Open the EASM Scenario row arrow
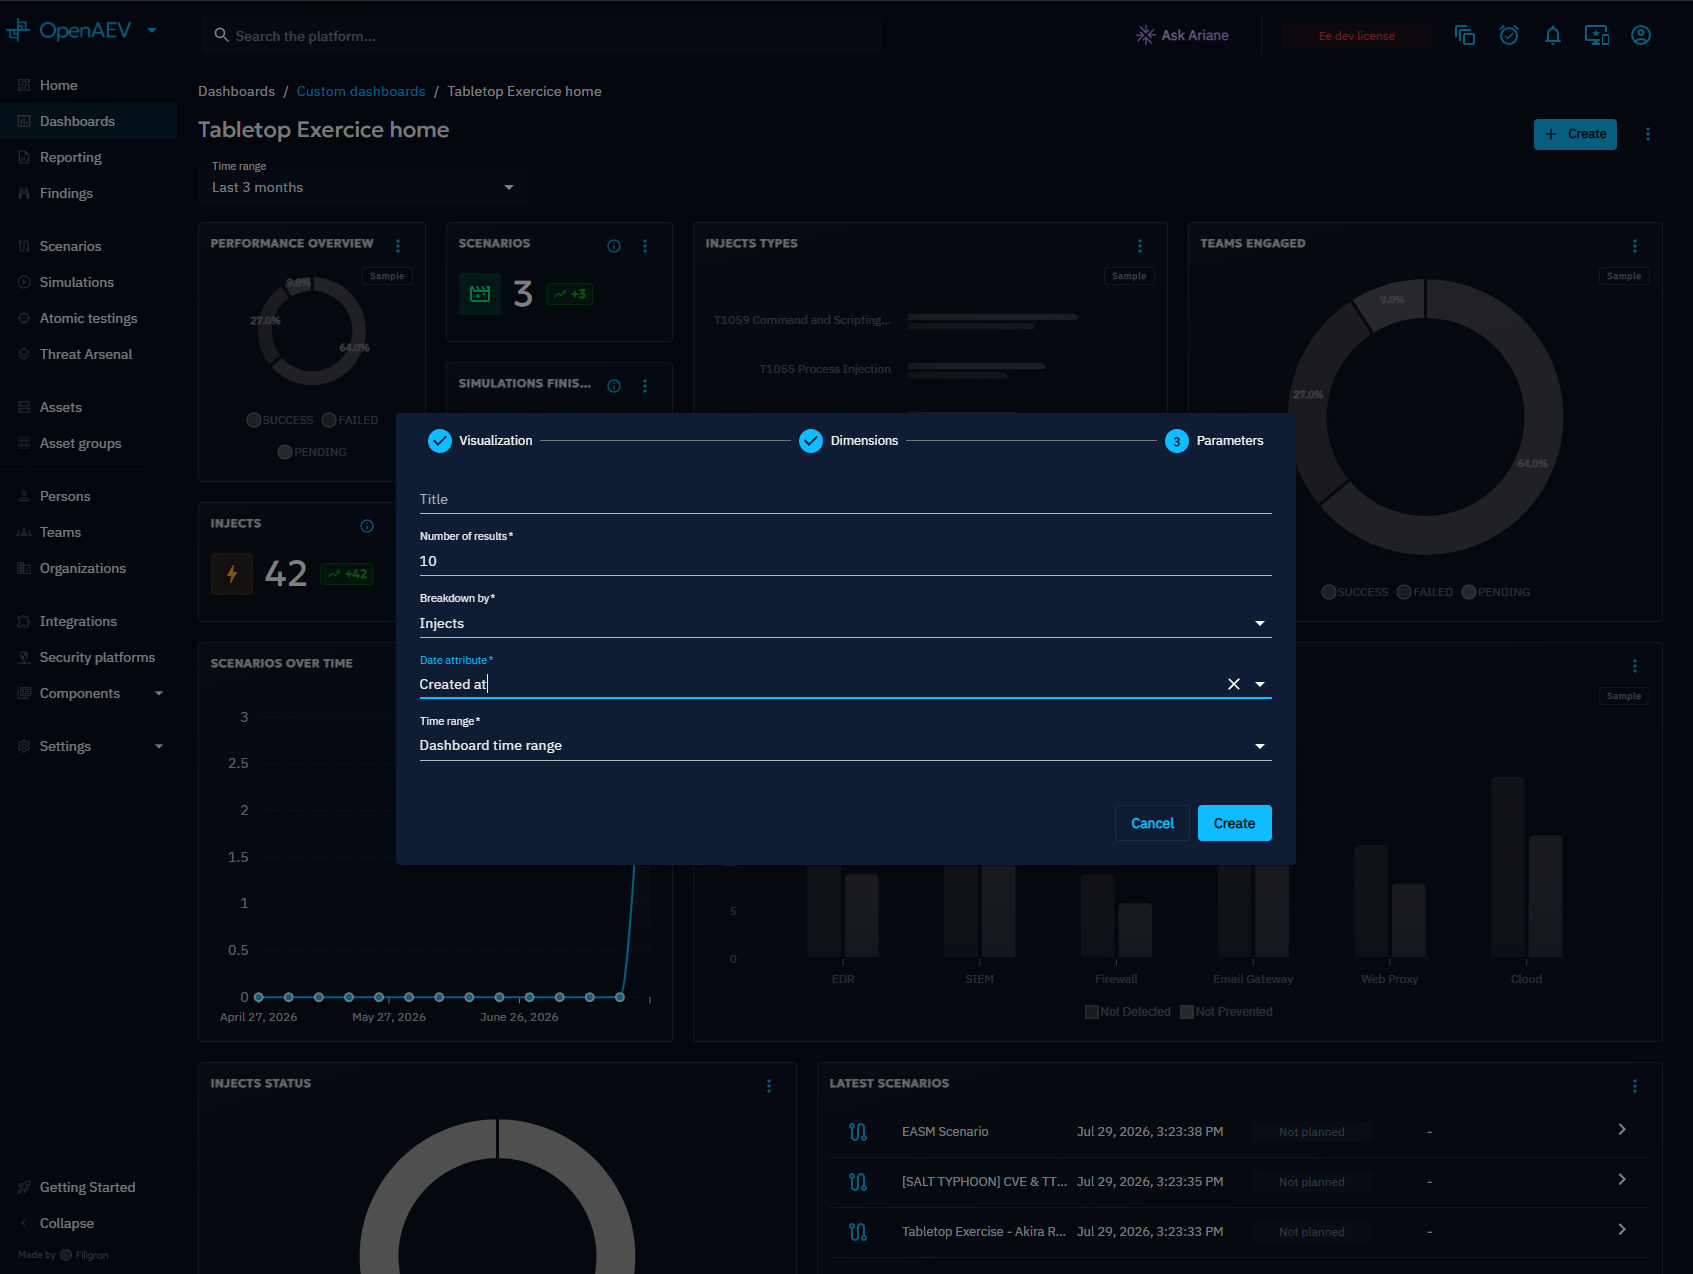1693x1274 pixels. pos(1622,1129)
